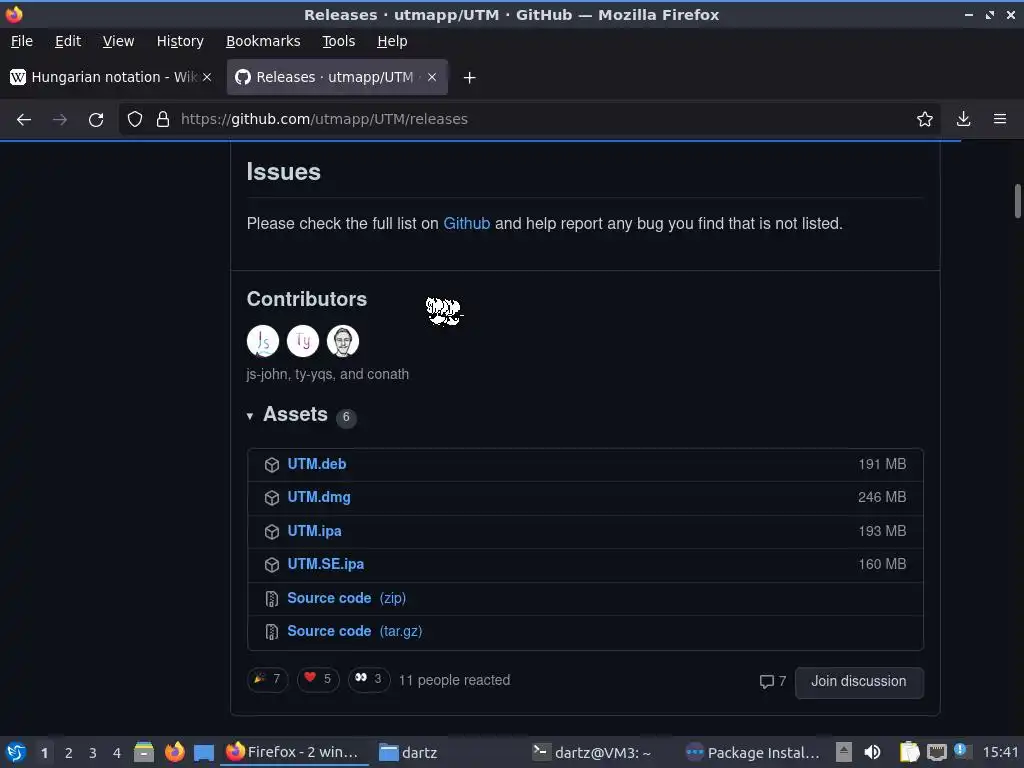Click the 15:41 taskbar clock

(x=1000, y=752)
